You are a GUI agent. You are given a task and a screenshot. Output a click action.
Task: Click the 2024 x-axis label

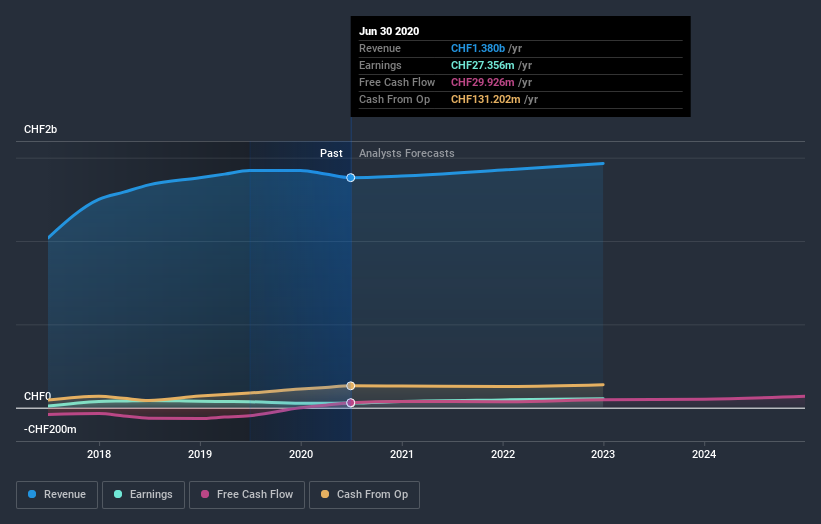click(x=704, y=454)
